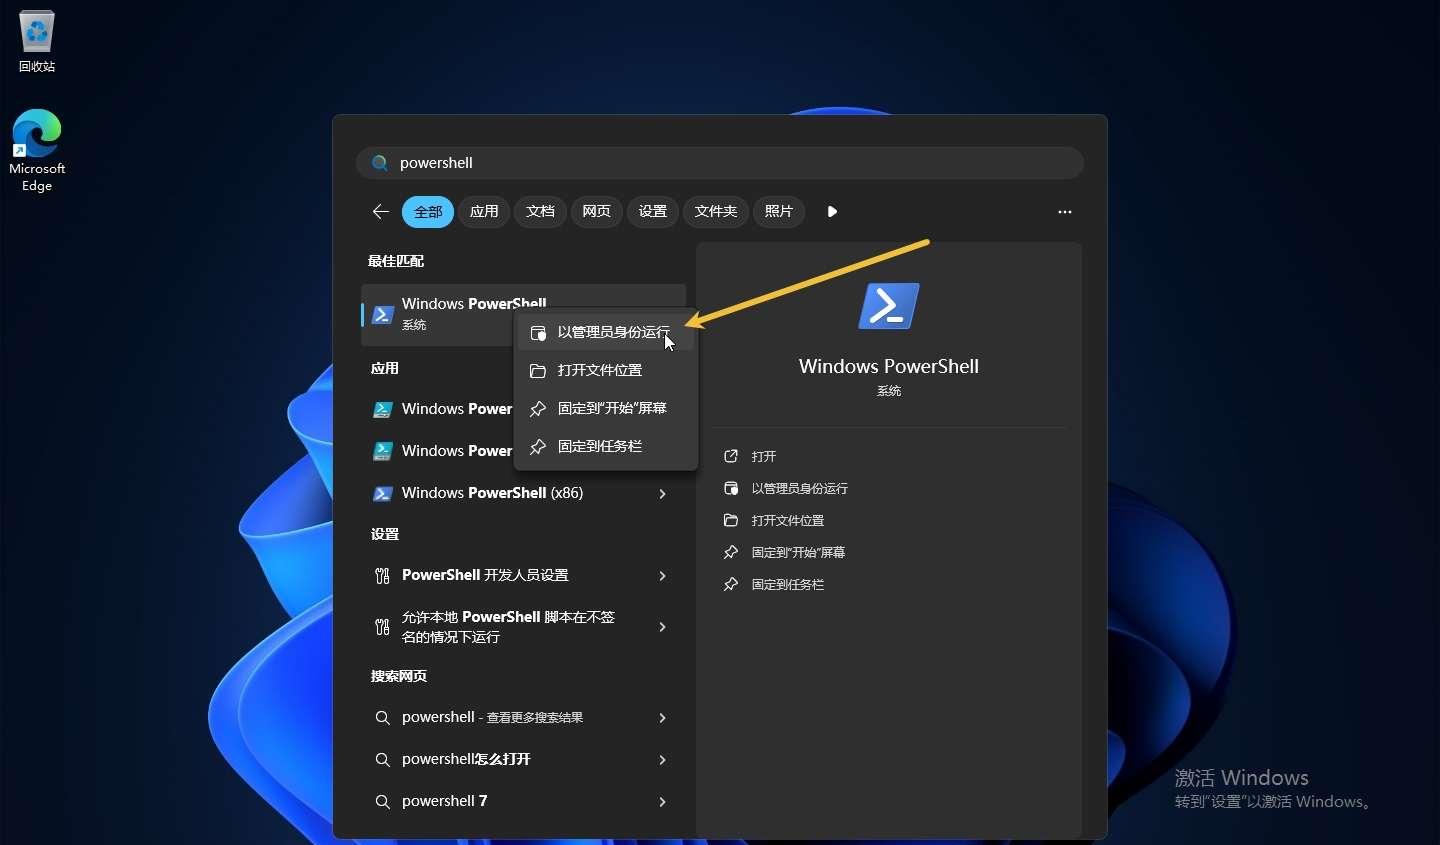
Task: Expand Windows PowerShell (x86) chevron
Action: (x=662, y=493)
